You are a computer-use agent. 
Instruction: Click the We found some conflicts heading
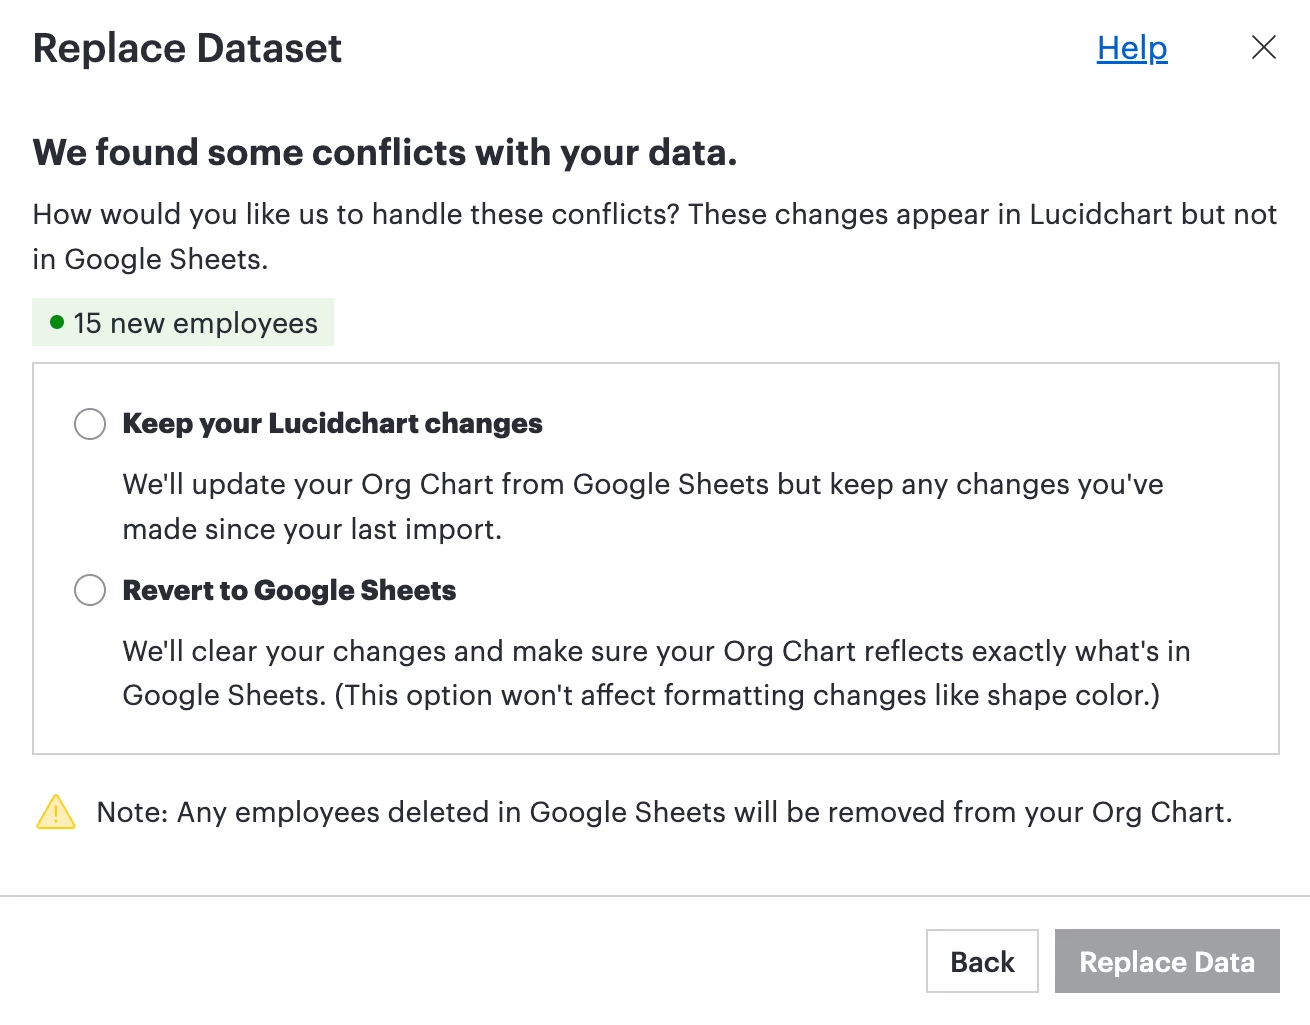(385, 152)
